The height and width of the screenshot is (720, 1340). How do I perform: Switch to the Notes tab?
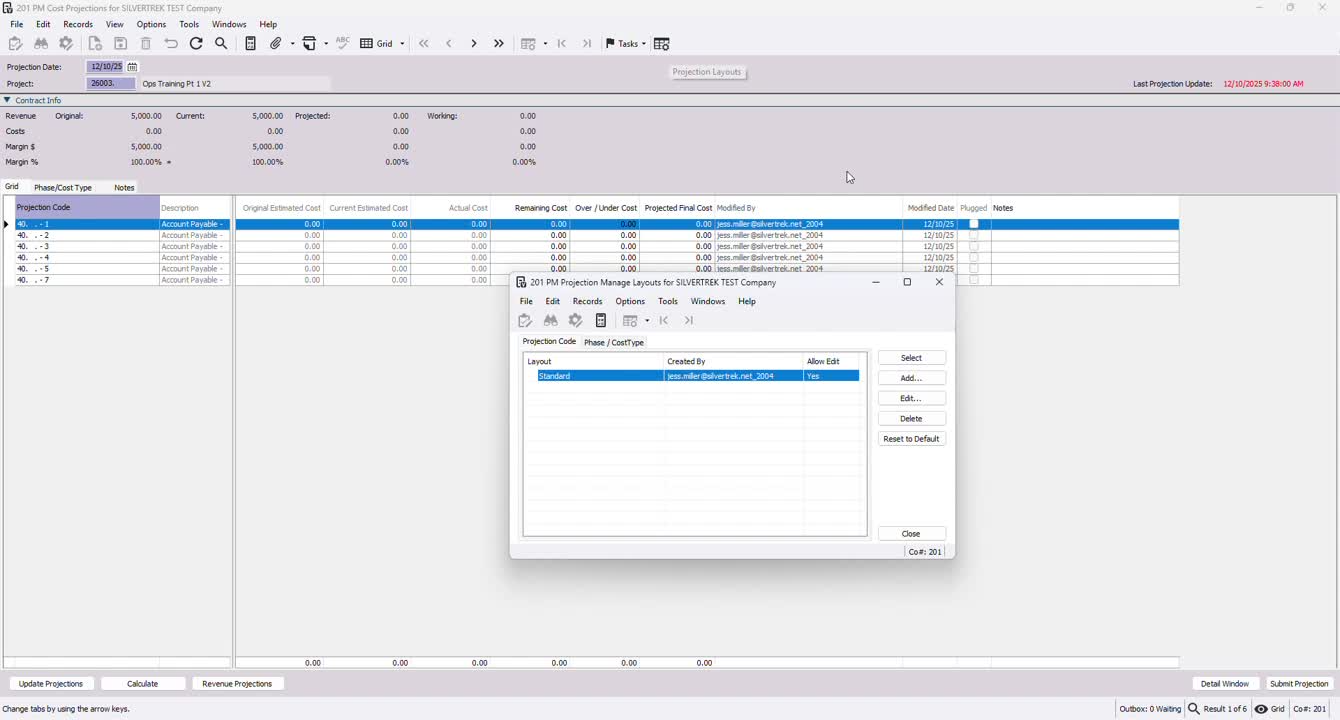point(124,188)
